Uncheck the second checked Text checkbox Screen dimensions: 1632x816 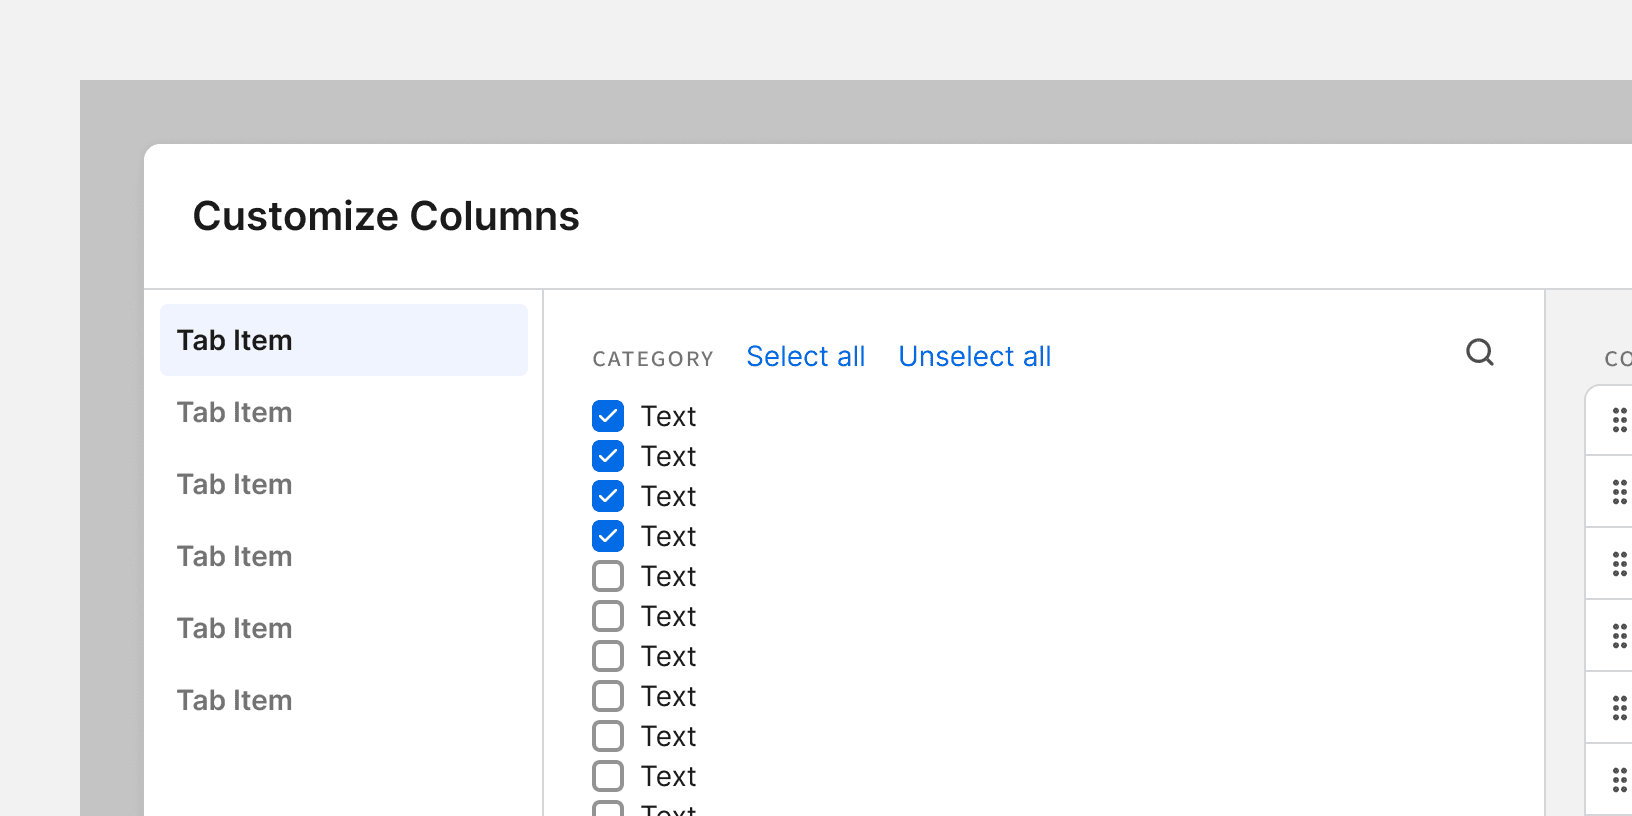click(x=608, y=456)
